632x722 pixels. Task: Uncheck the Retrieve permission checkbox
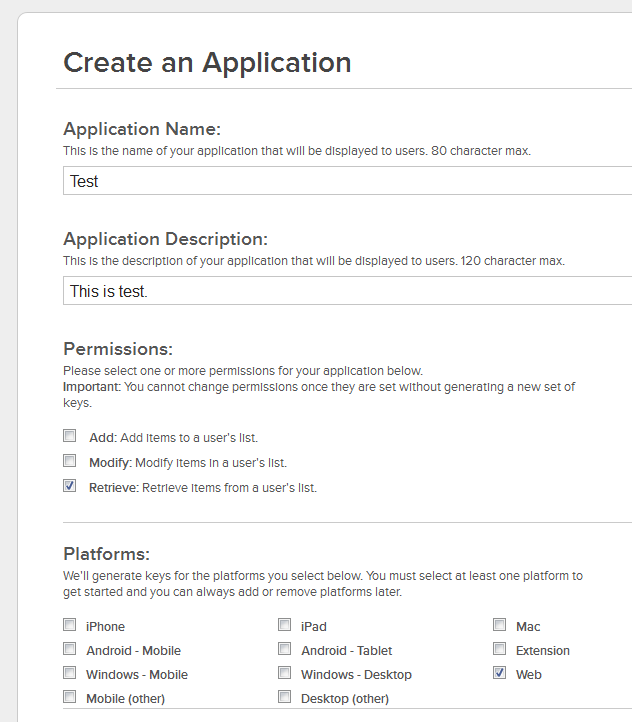[70, 485]
